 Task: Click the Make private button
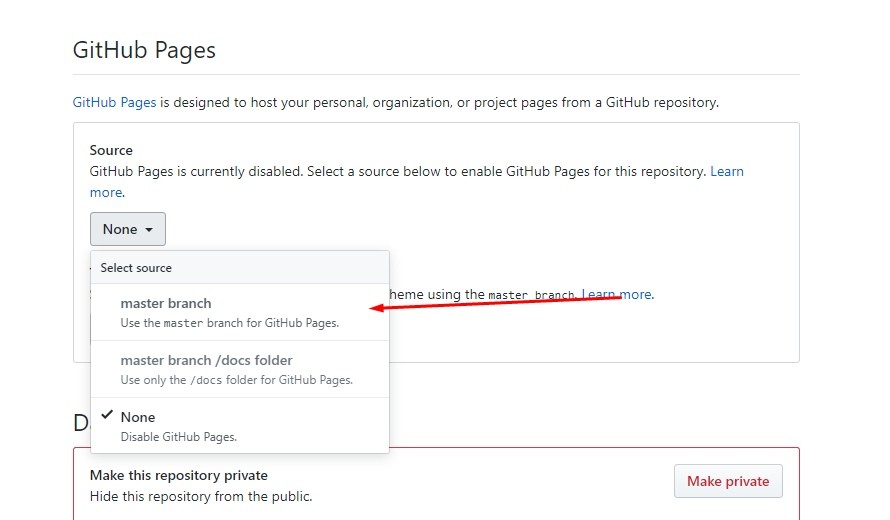click(728, 481)
